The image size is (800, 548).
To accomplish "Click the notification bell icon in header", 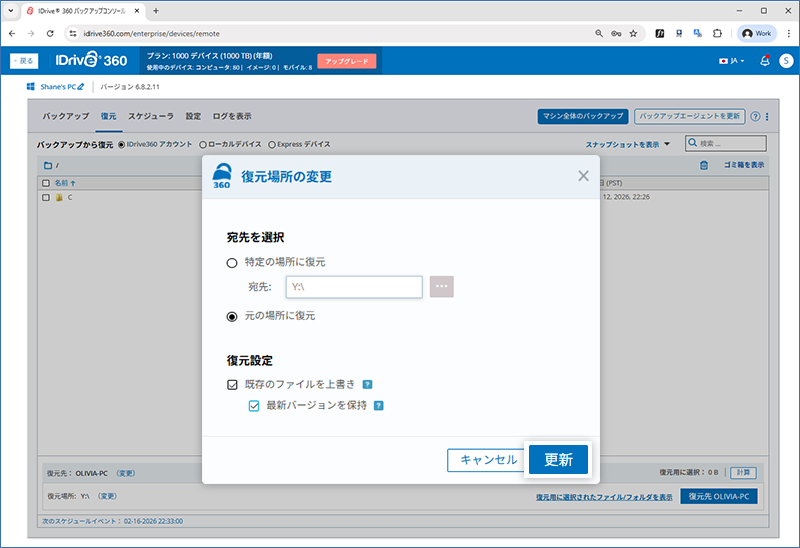I will click(x=765, y=61).
